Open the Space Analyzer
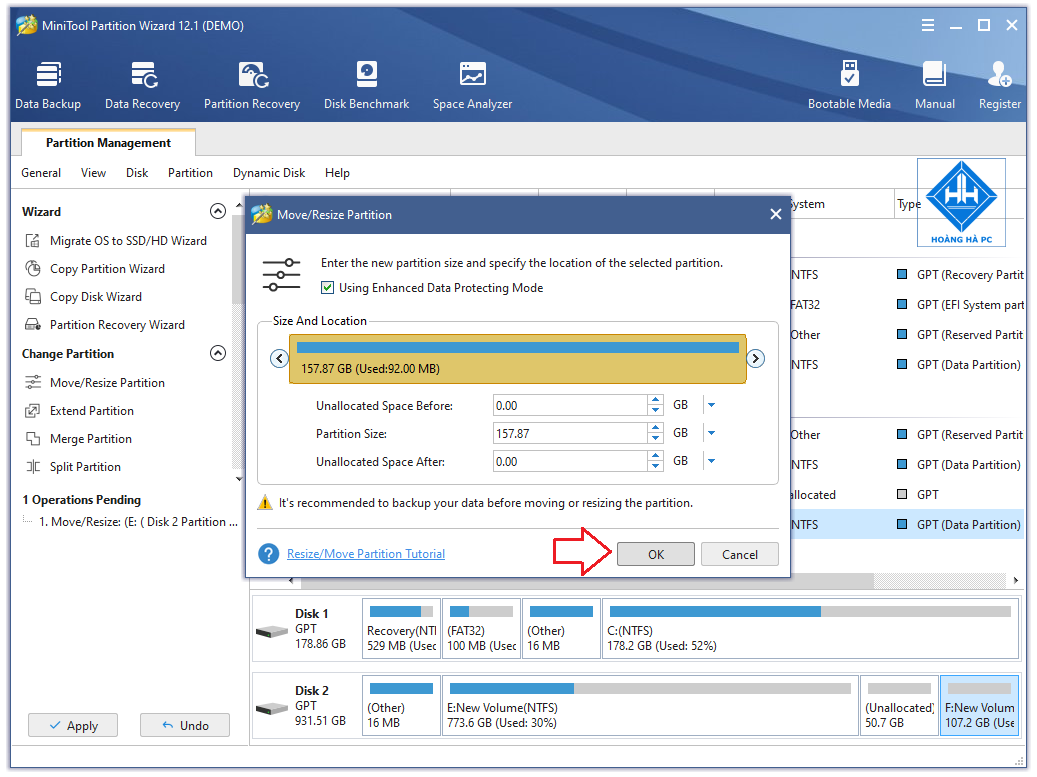Screen dimensions: 1037x777 [471, 84]
